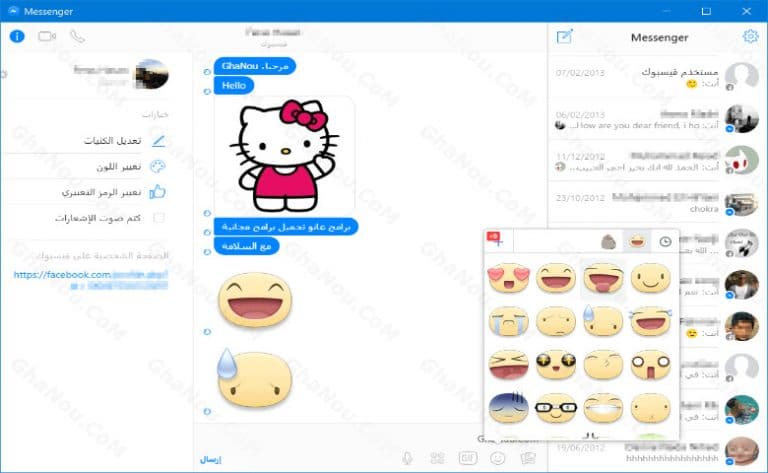768x473 pixels.
Task: Record a voice message with the microphone icon
Action: point(407,458)
